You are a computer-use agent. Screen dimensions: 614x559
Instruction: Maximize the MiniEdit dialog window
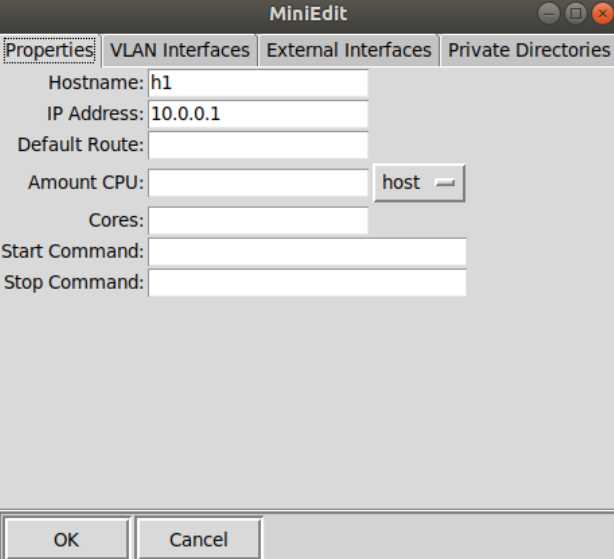576,14
